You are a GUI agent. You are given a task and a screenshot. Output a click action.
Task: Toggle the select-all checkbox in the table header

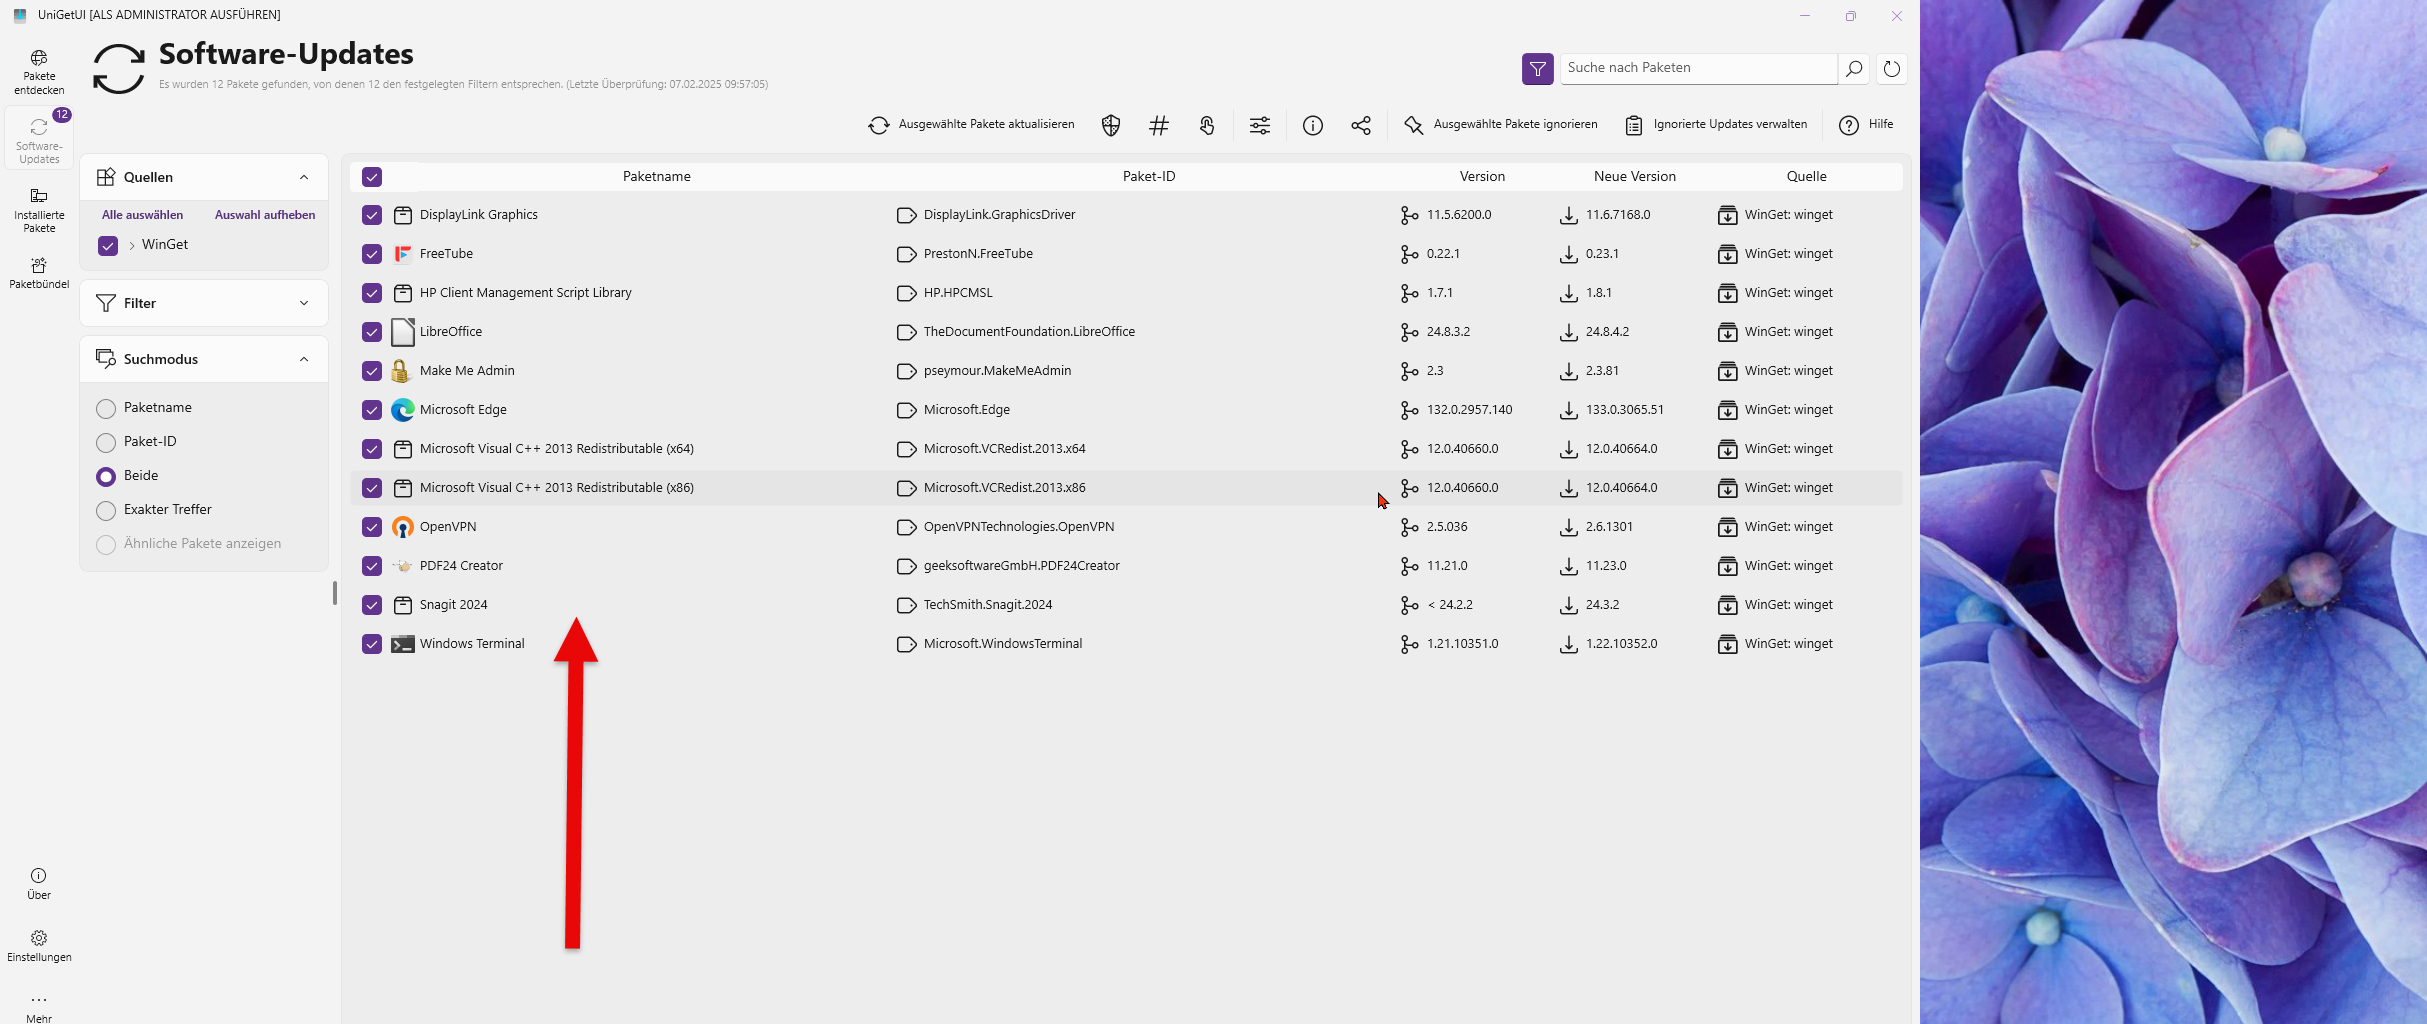coord(372,177)
